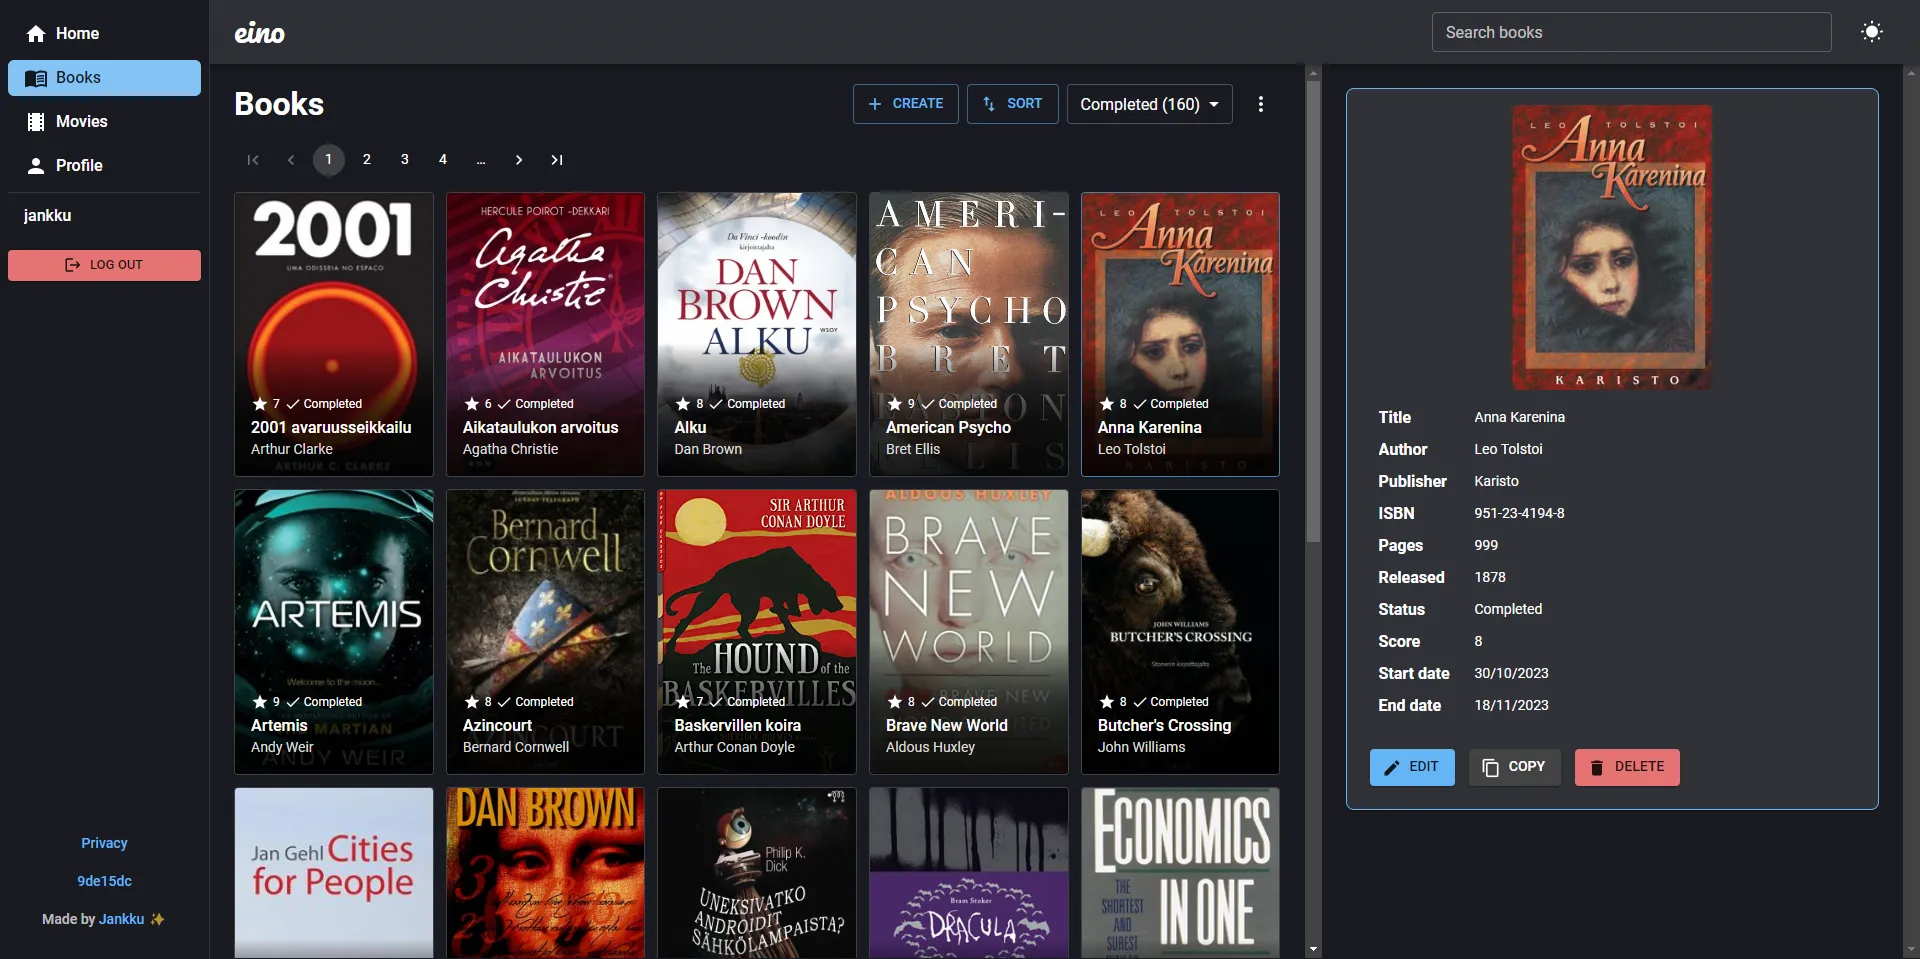Viewport: 1920px width, 959px height.
Task: Open the American Psycho book card
Action: pyautogui.click(x=969, y=334)
